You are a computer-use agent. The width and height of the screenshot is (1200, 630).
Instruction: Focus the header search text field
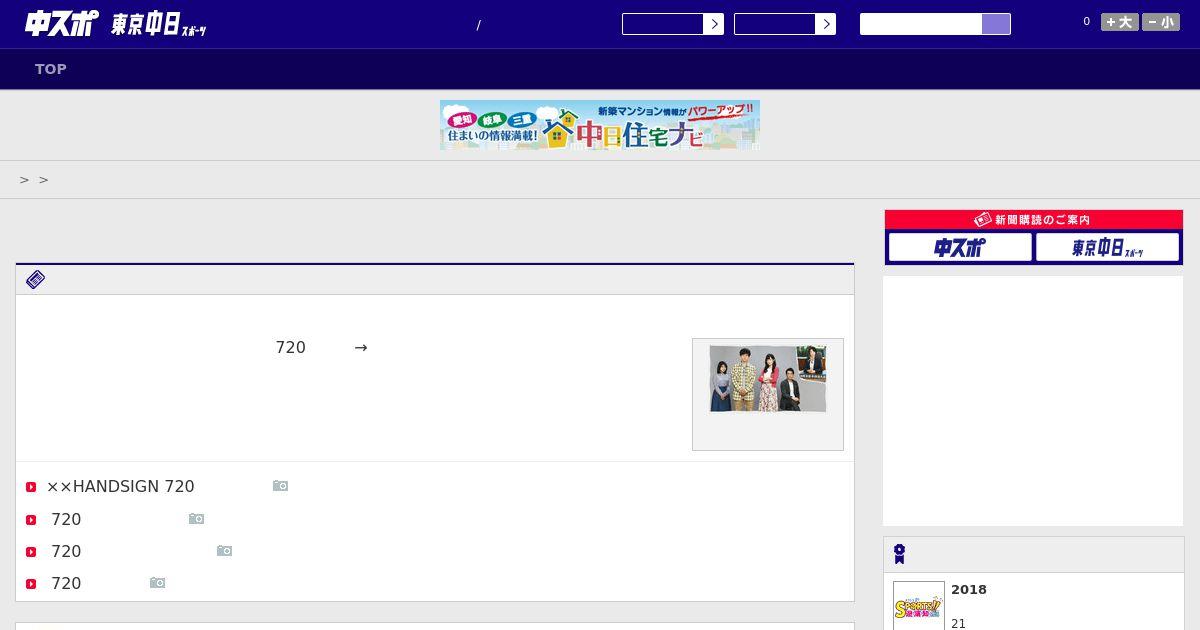click(921, 24)
